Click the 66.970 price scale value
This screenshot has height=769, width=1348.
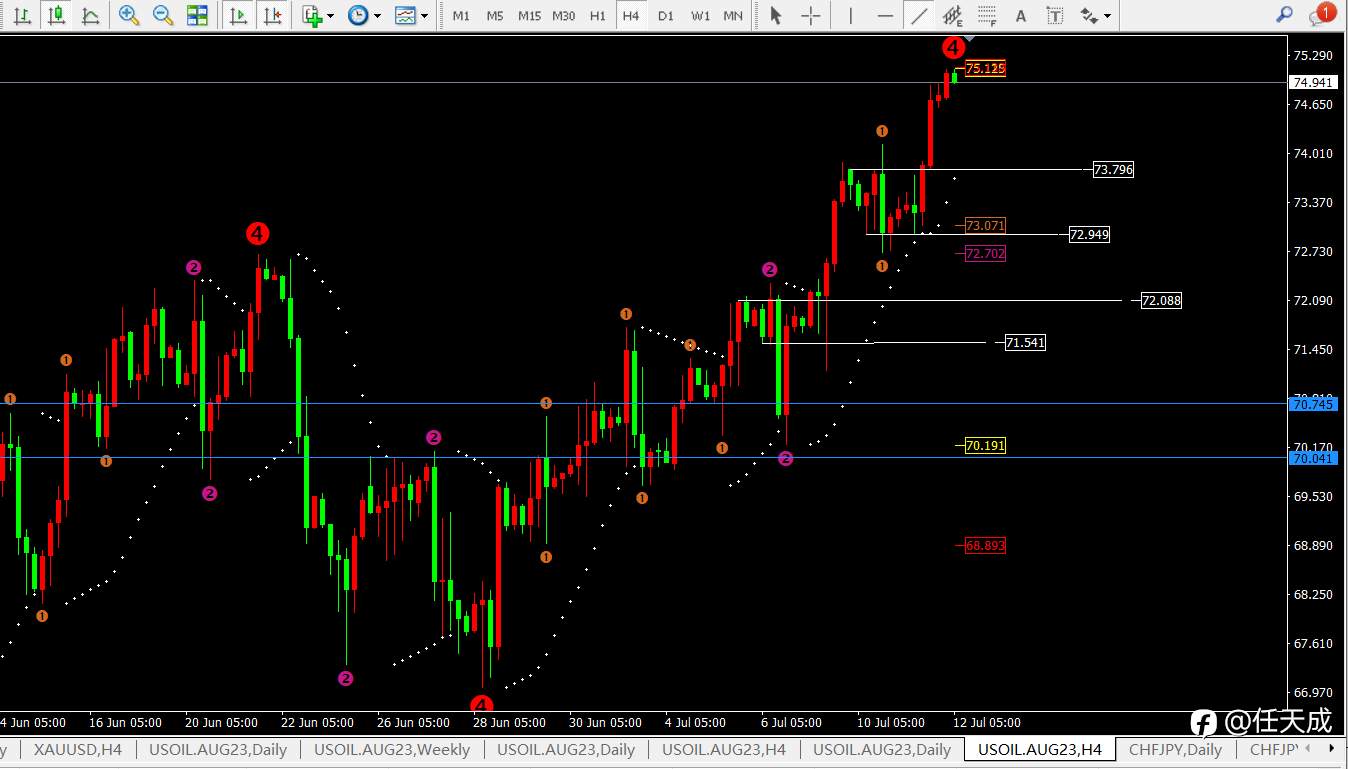[1313, 693]
